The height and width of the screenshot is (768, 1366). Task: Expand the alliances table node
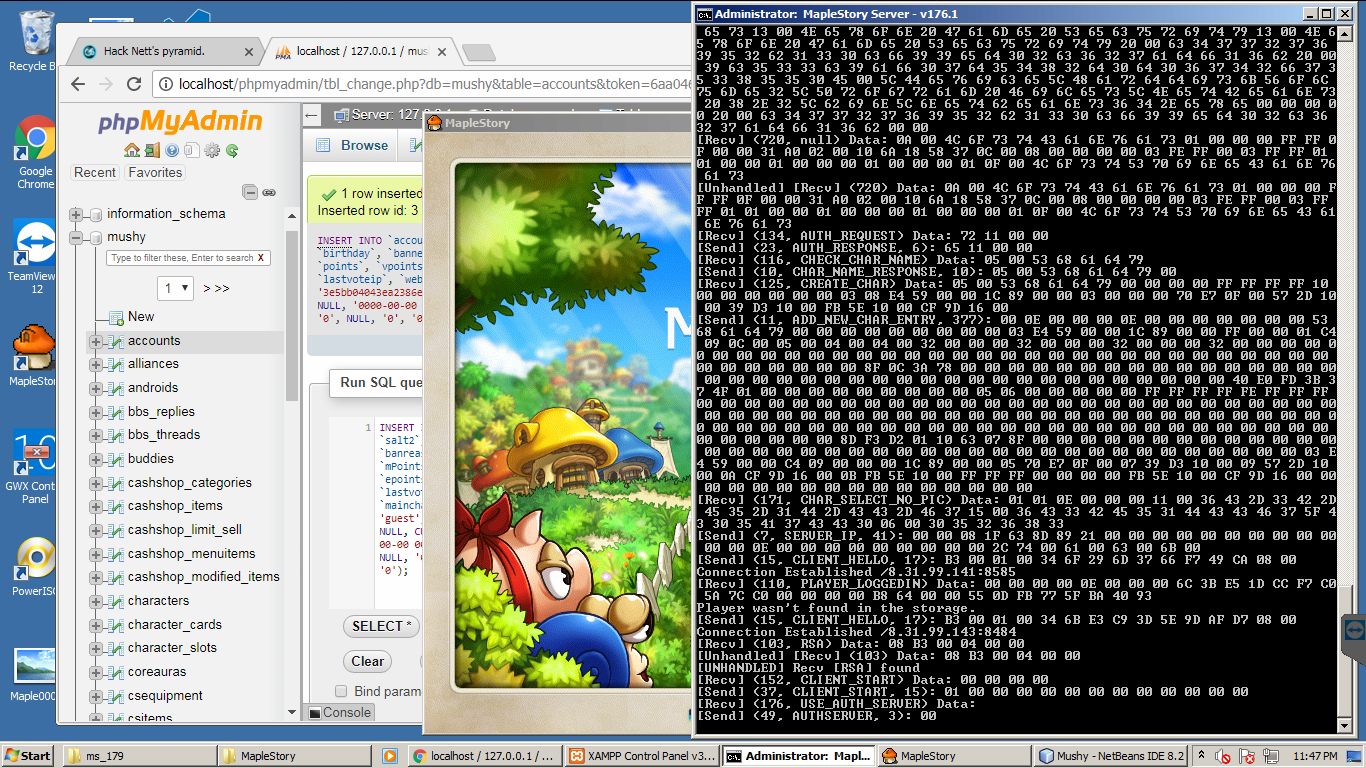point(96,364)
